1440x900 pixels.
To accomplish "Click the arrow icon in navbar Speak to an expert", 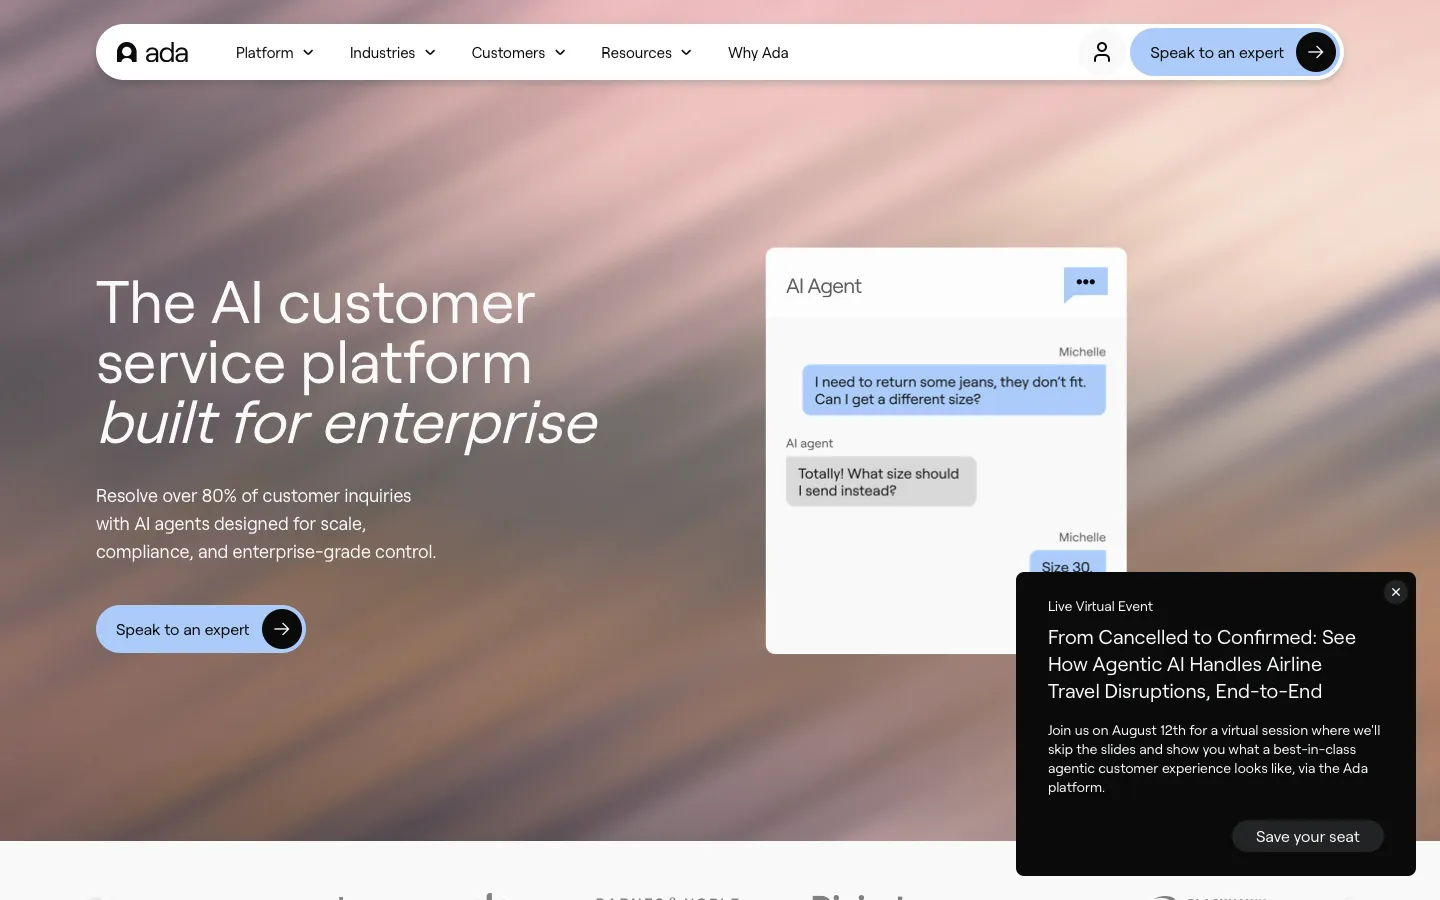I will [x=1316, y=52].
